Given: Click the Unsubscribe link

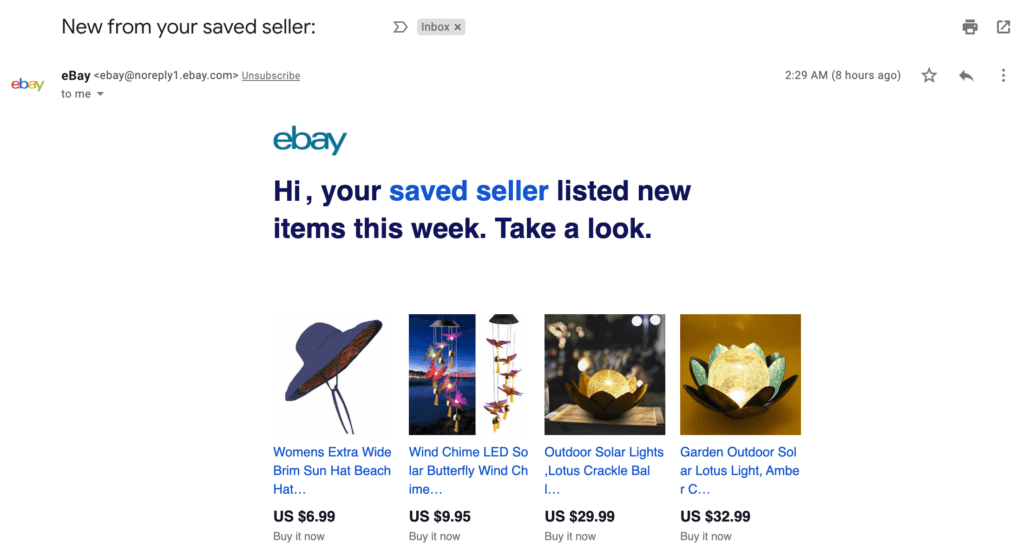Looking at the screenshot, I should pyautogui.click(x=271, y=76).
